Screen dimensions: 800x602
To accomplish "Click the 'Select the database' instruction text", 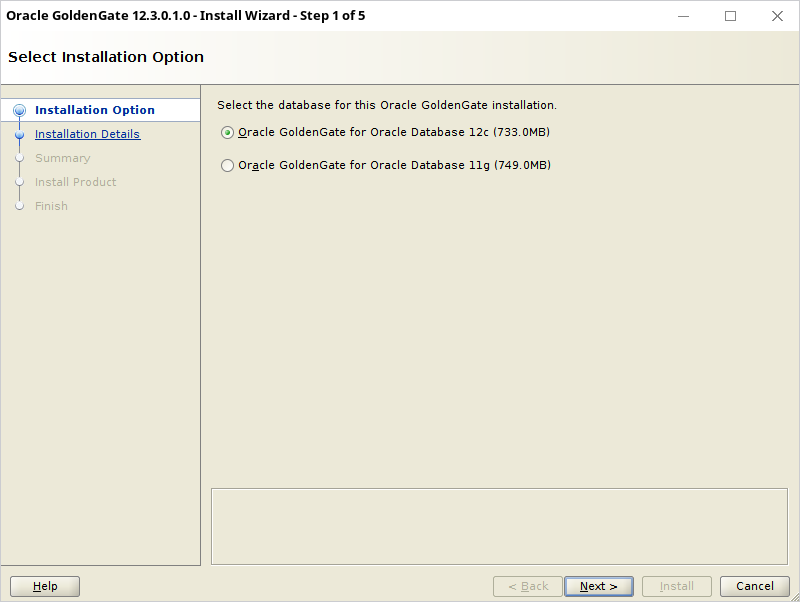I will (x=387, y=105).
